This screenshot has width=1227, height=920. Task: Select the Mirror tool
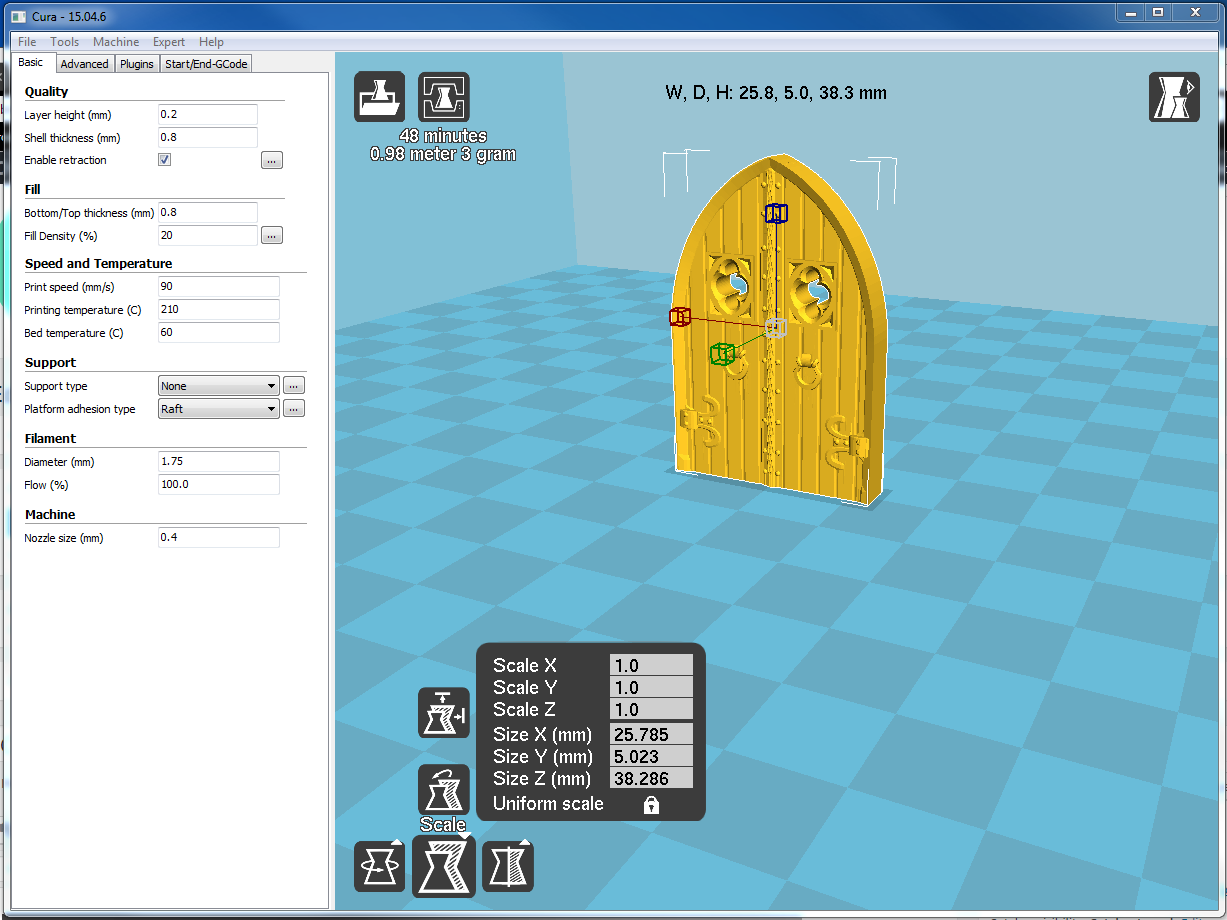pyautogui.click(x=508, y=866)
